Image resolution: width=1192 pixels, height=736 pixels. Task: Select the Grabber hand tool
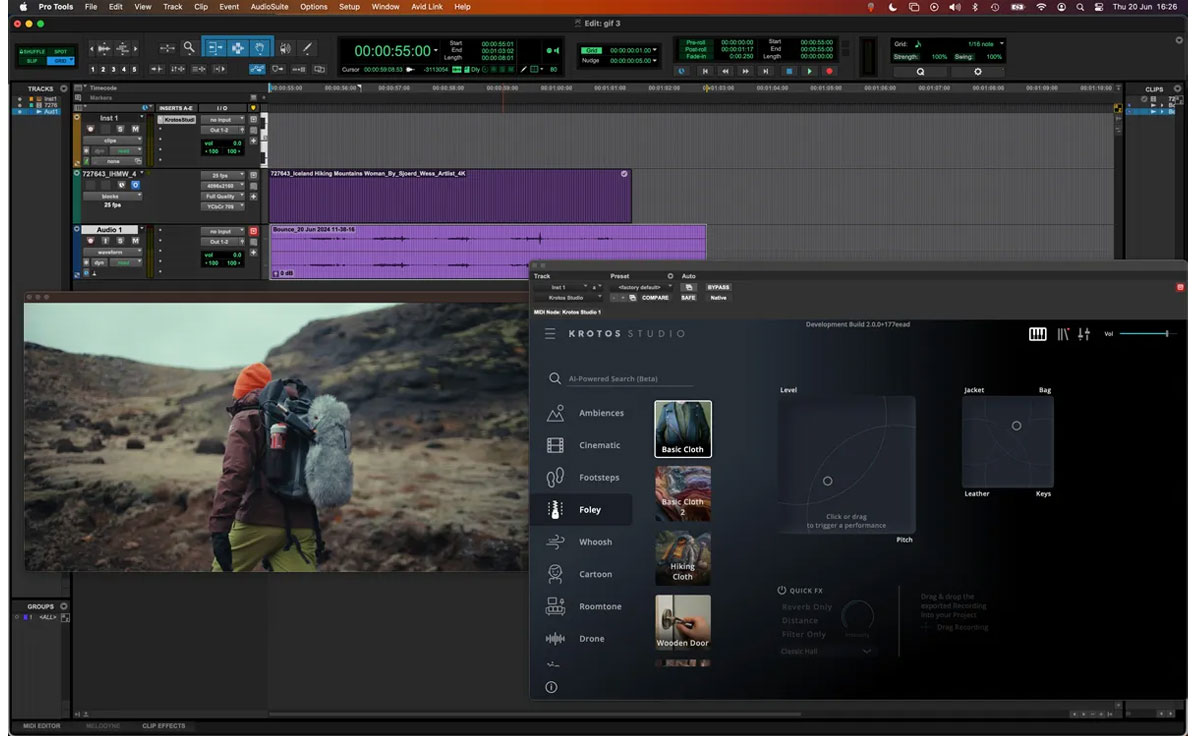click(260, 48)
